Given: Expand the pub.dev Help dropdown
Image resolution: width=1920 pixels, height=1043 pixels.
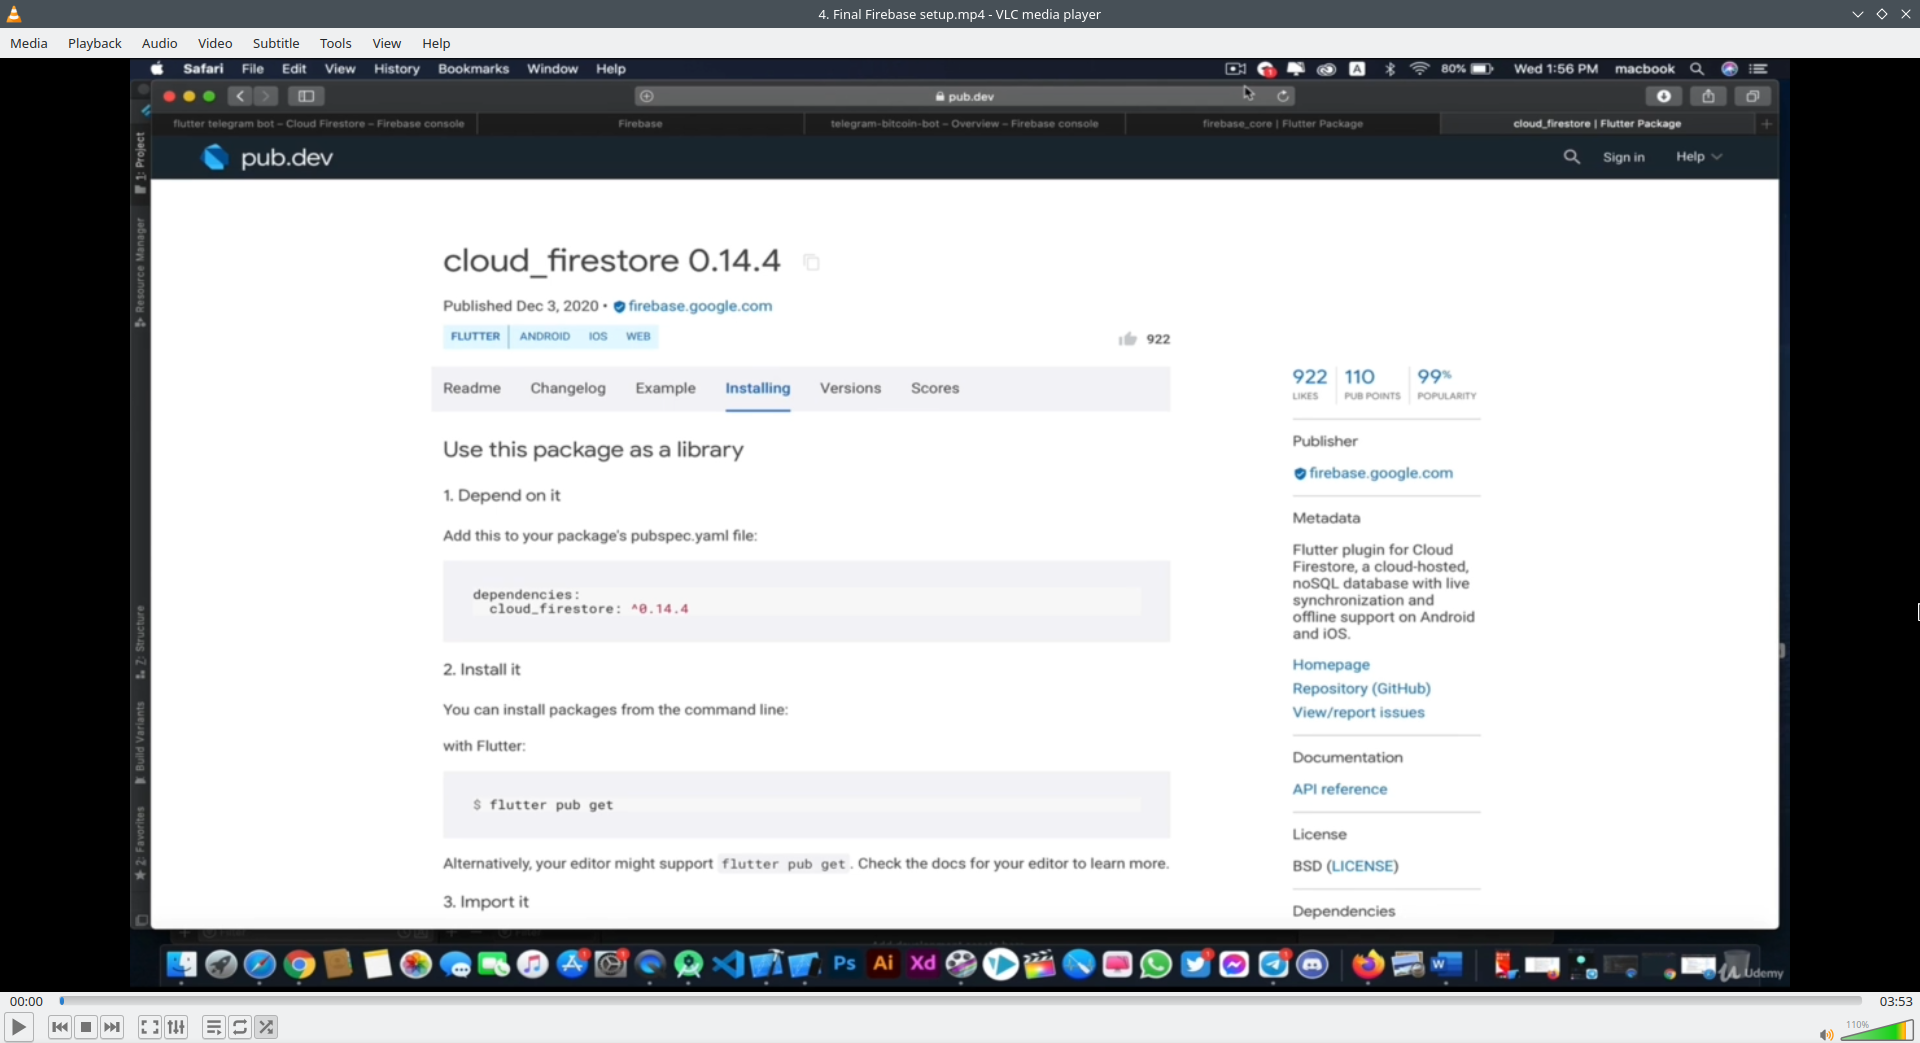Looking at the screenshot, I should click(x=1699, y=157).
